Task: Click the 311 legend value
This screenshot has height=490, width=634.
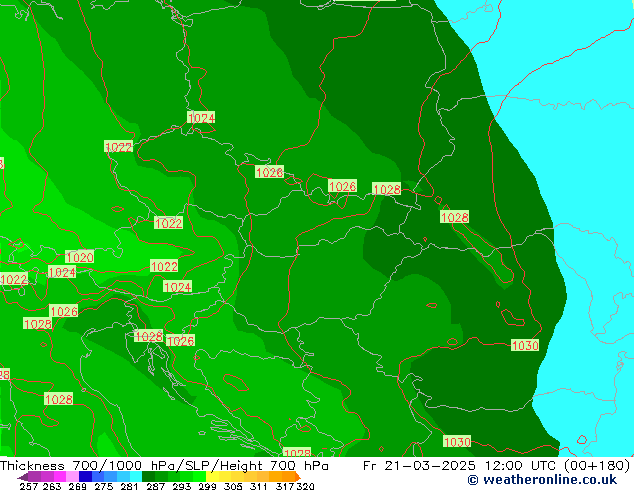Action: [259, 486]
